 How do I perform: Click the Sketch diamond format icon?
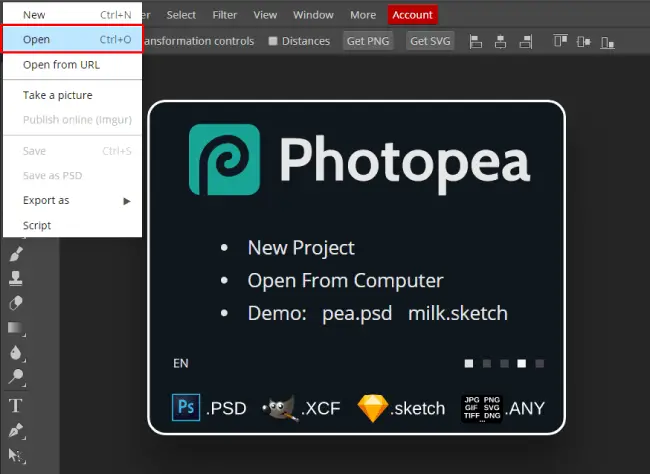[x=373, y=408]
